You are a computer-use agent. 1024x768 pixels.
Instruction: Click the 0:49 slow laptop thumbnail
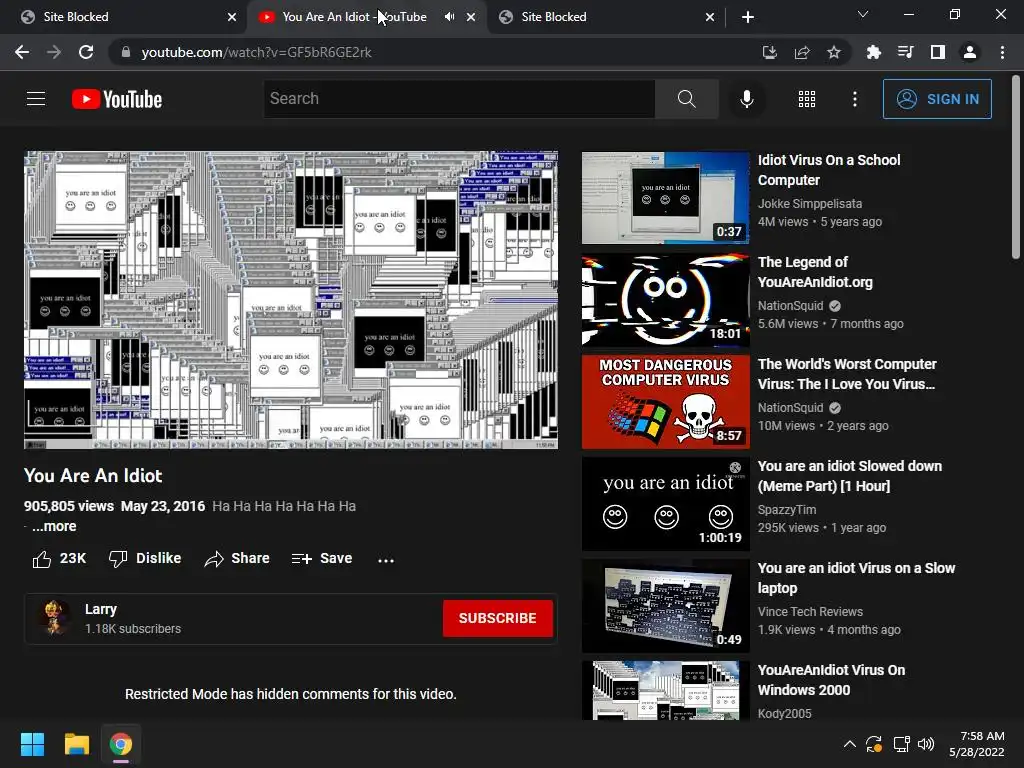[665, 605]
